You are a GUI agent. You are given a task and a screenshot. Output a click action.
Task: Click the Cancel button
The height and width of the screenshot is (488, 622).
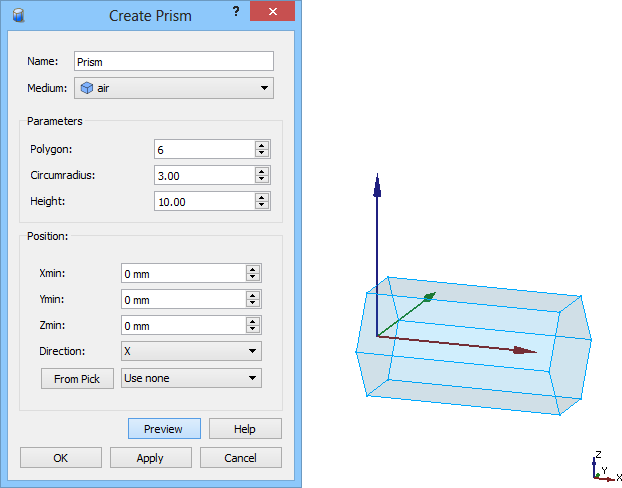(x=241, y=458)
